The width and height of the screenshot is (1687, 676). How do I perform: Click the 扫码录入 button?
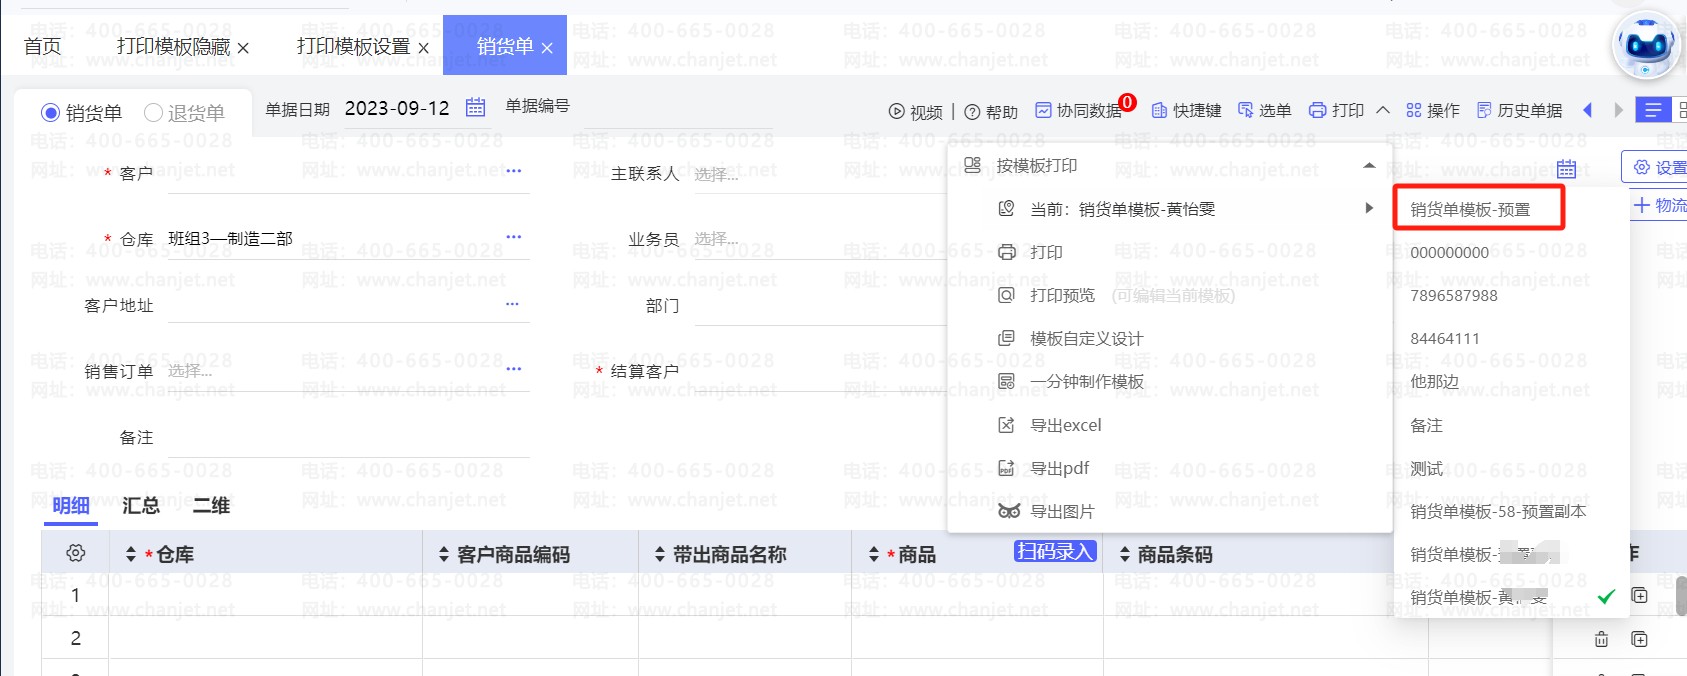pyautogui.click(x=1056, y=551)
